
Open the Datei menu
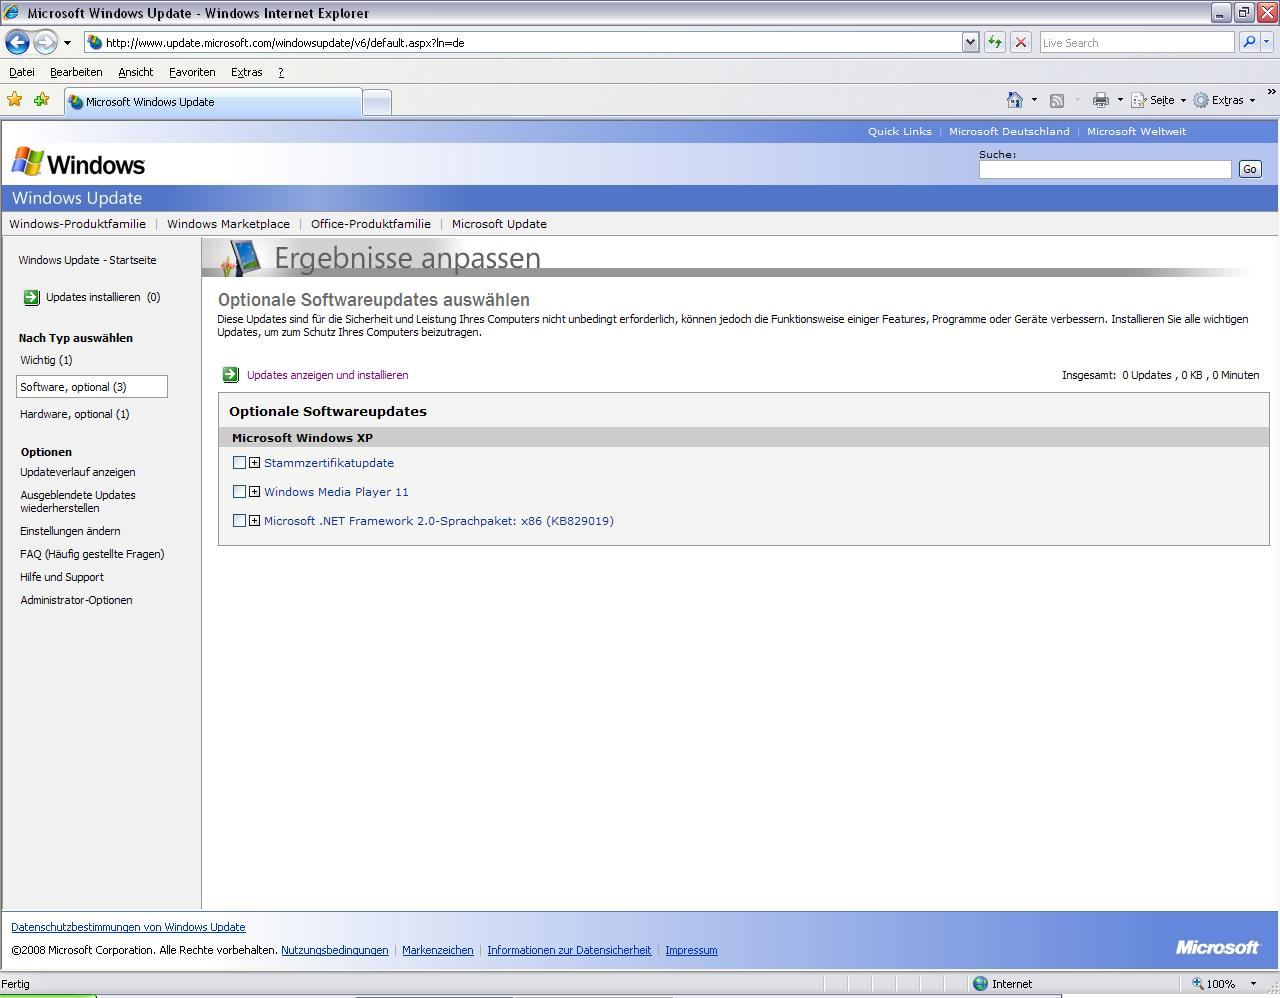coord(22,72)
